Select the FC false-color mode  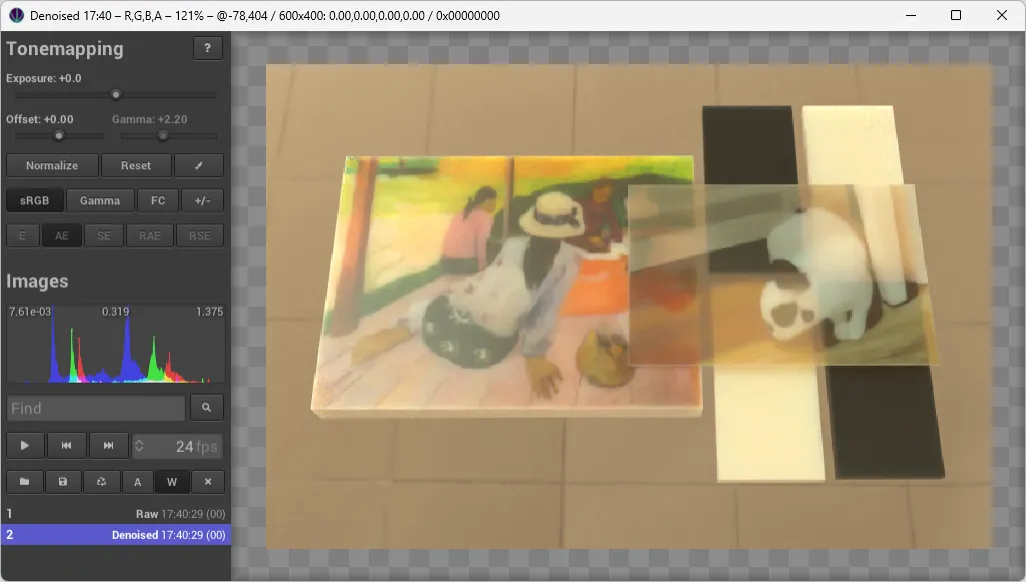[x=158, y=199]
